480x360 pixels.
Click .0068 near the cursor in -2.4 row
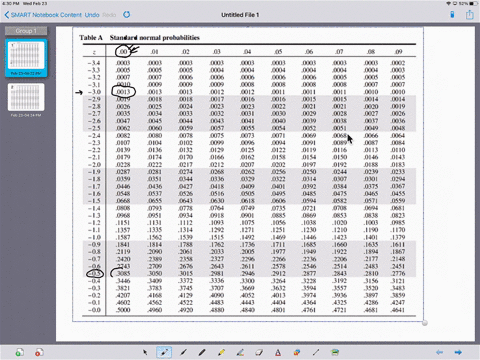click(x=339, y=135)
